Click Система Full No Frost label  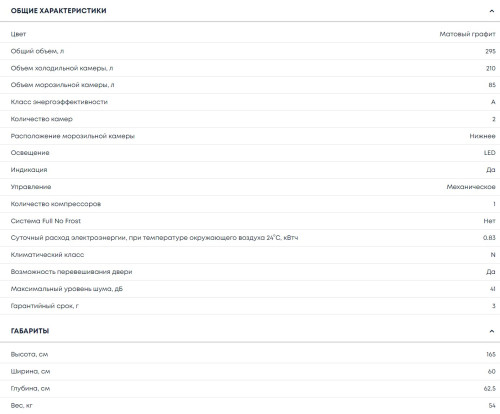(46, 221)
